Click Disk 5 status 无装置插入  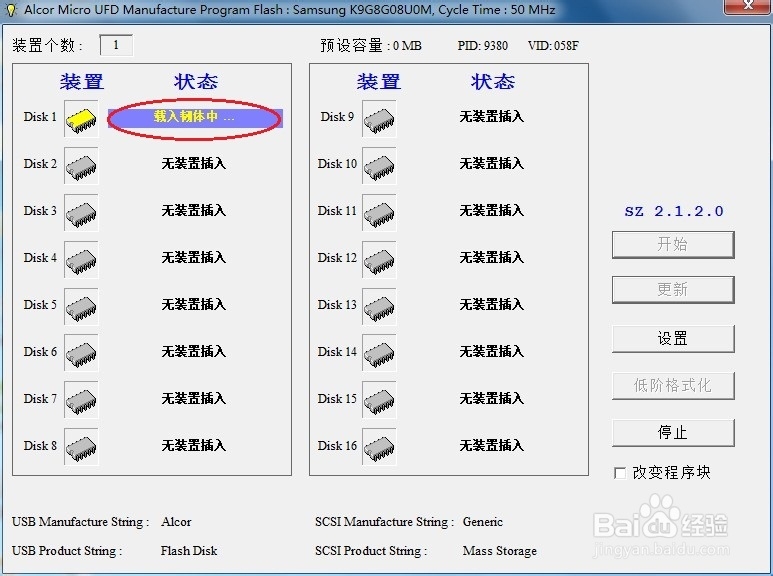point(194,304)
